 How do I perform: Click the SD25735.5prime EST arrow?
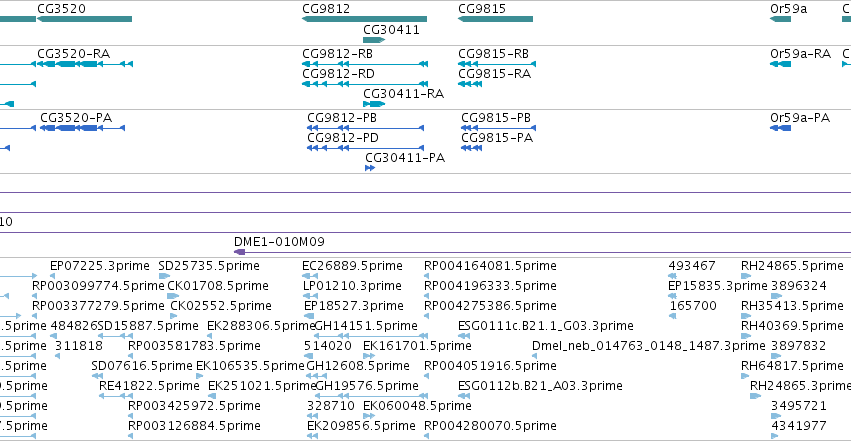pos(164,276)
